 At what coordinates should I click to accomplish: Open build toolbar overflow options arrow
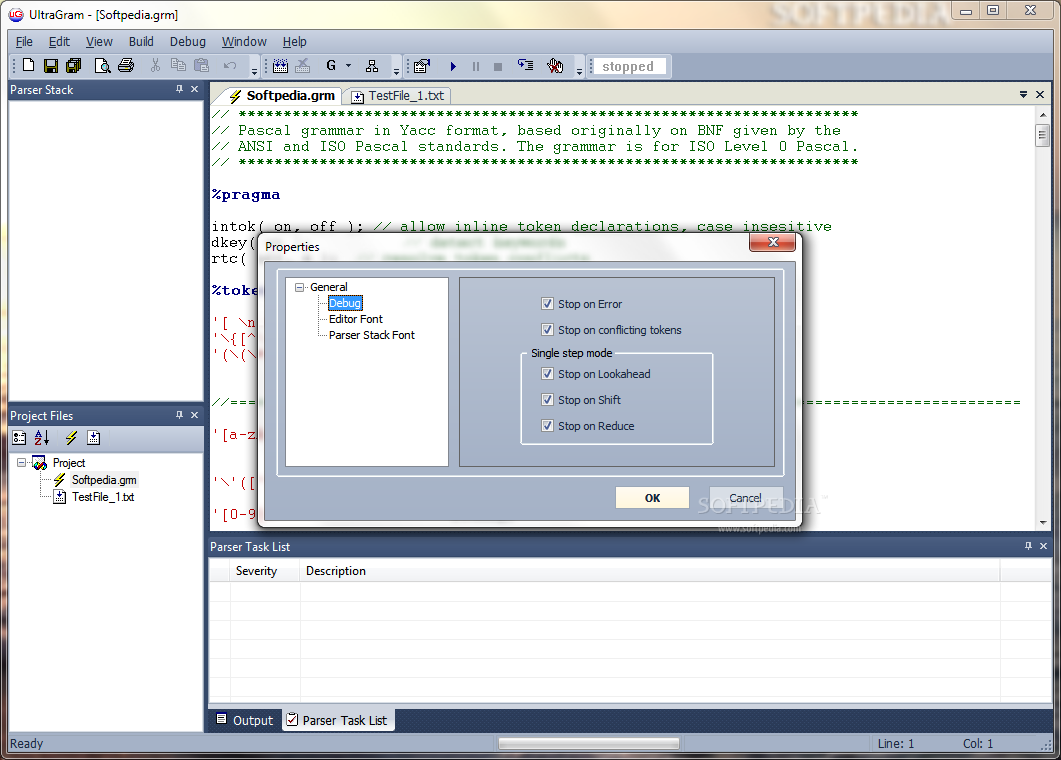tap(397, 70)
